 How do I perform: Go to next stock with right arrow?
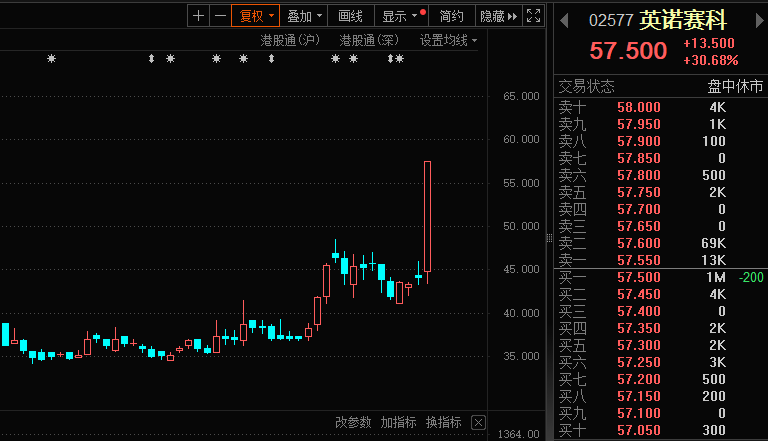(x=760, y=21)
